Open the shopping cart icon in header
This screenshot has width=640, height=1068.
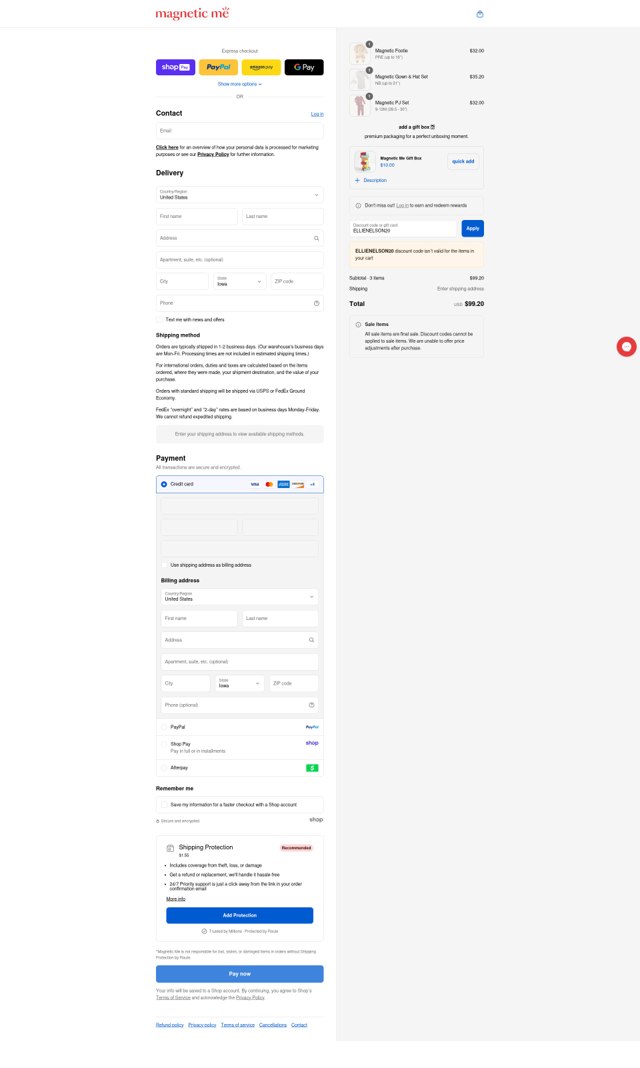pyautogui.click(x=480, y=14)
